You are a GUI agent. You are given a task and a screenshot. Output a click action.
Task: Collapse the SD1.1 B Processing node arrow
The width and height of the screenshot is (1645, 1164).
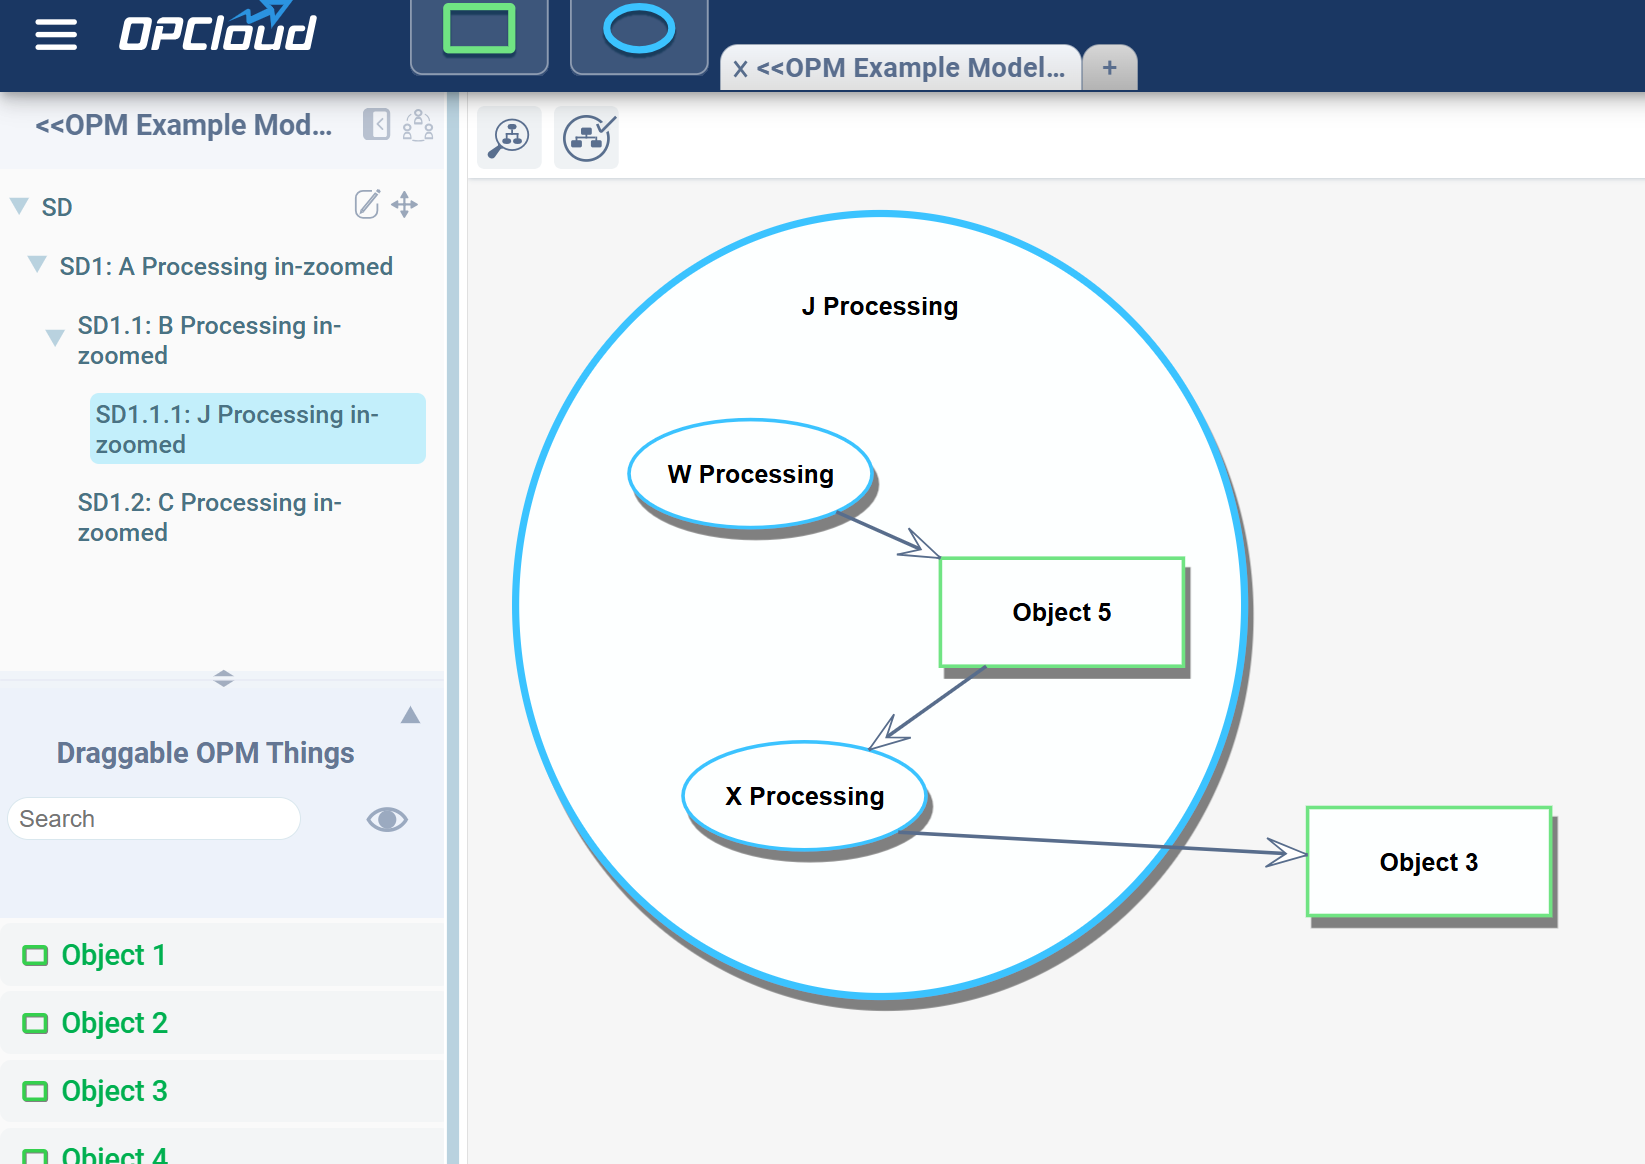pos(56,338)
